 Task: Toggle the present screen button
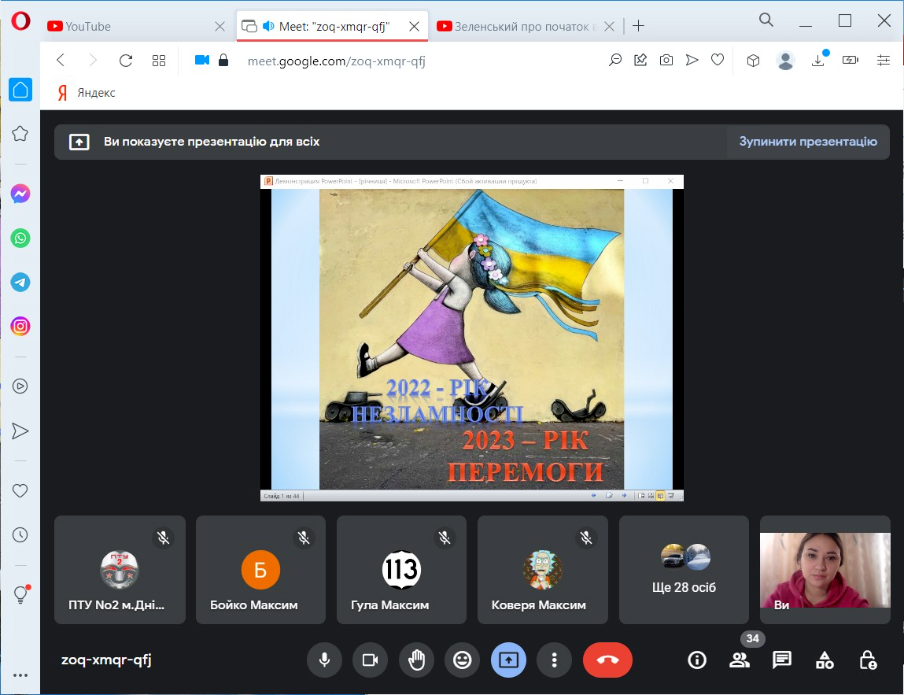tap(508, 660)
